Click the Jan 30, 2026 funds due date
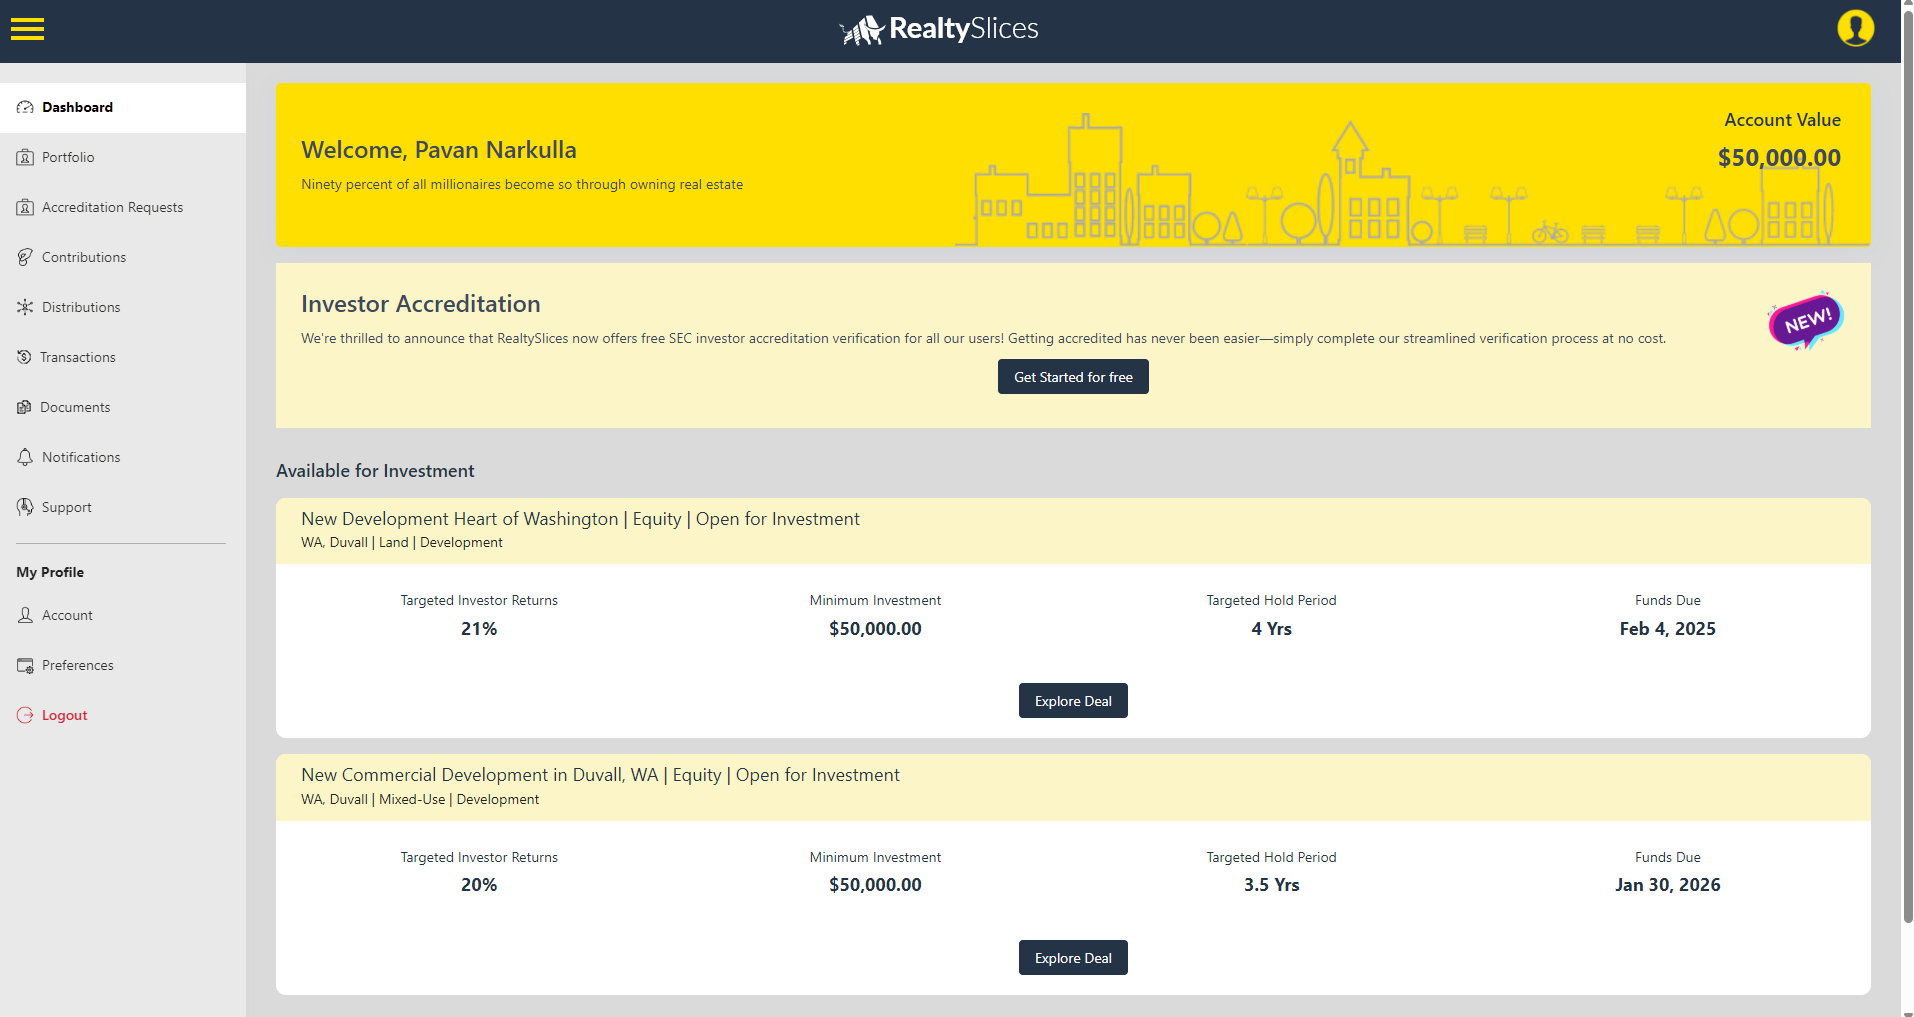The image size is (1914, 1017). coord(1667,885)
